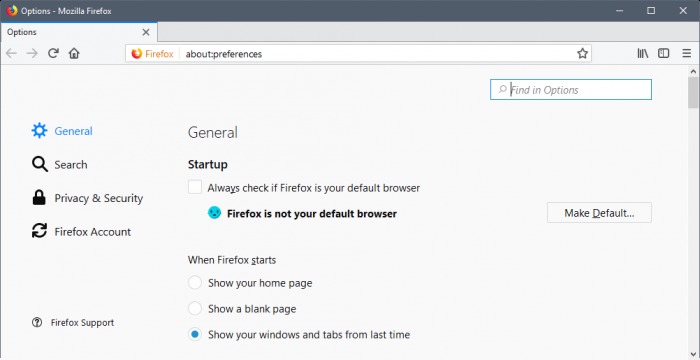Click the scrollbar down arrow

coord(693,353)
